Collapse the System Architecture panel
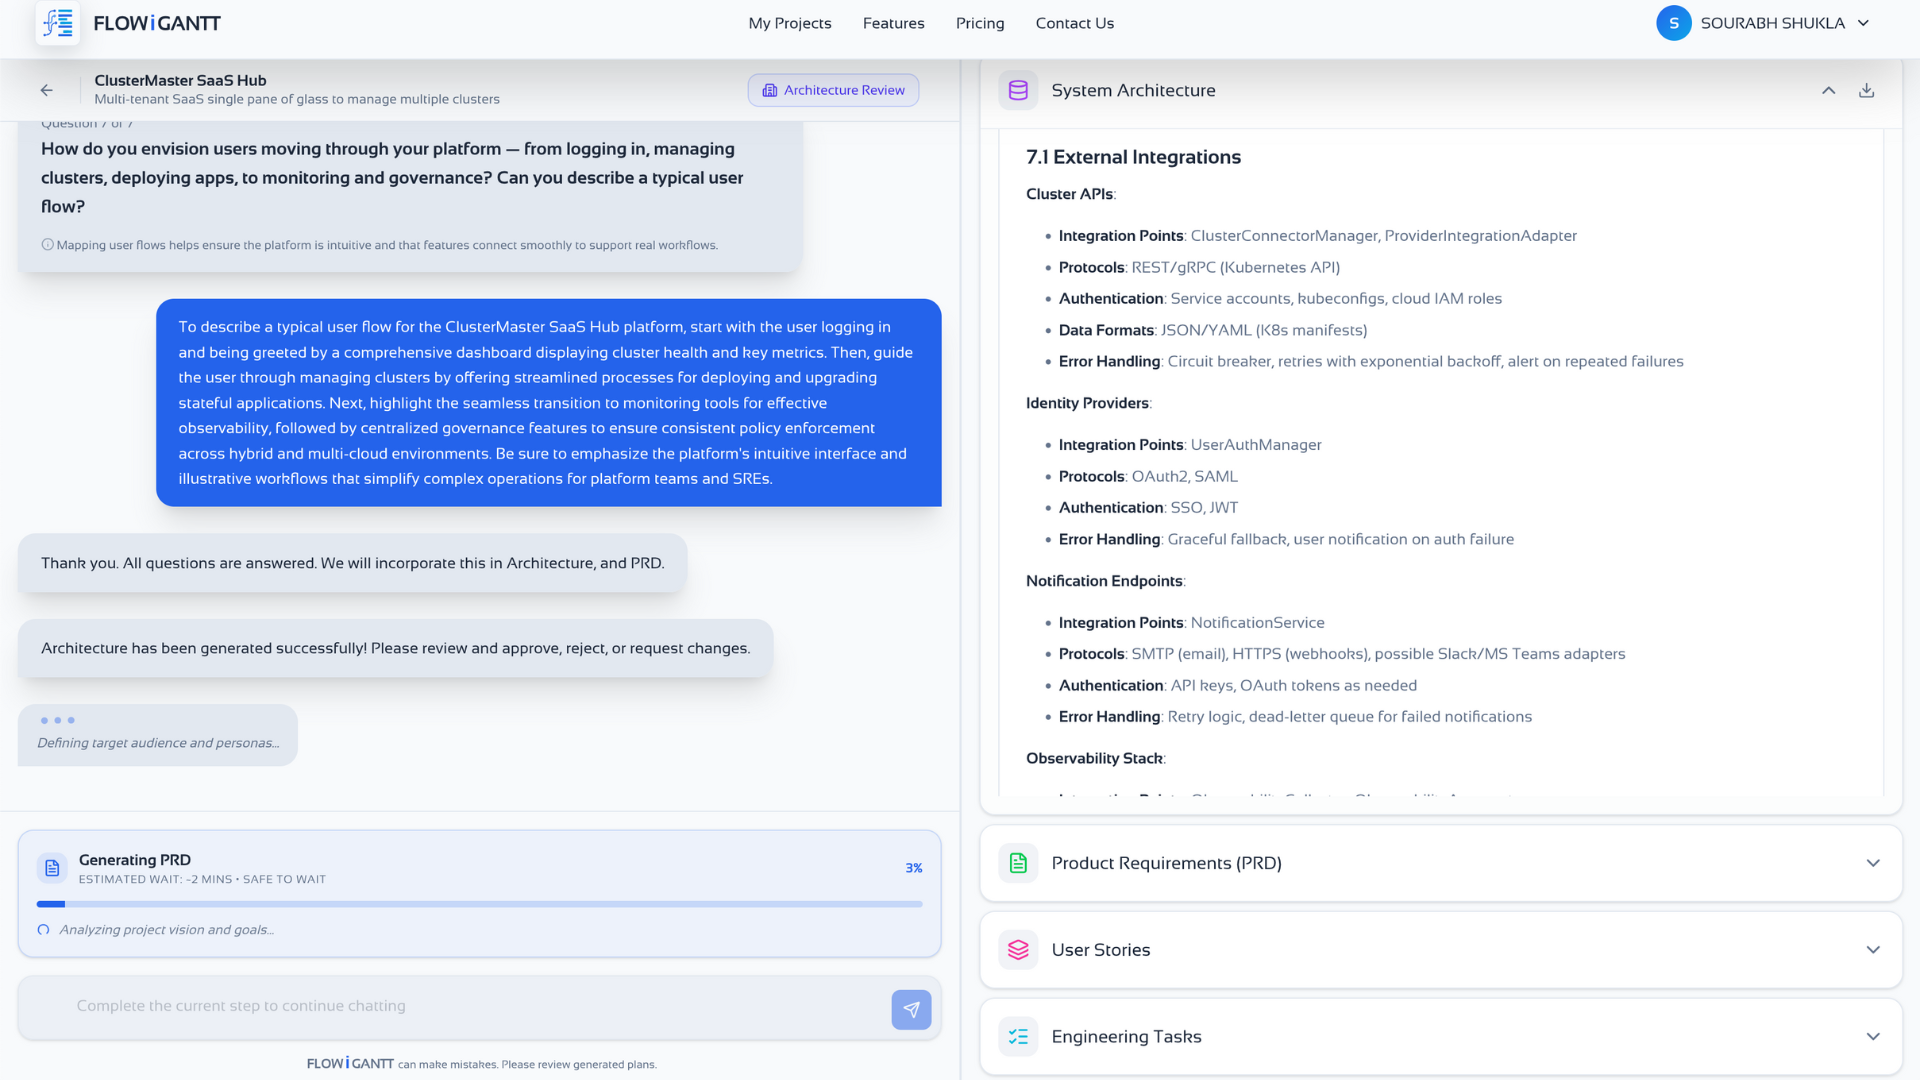This screenshot has height=1080, width=1920. (1828, 90)
